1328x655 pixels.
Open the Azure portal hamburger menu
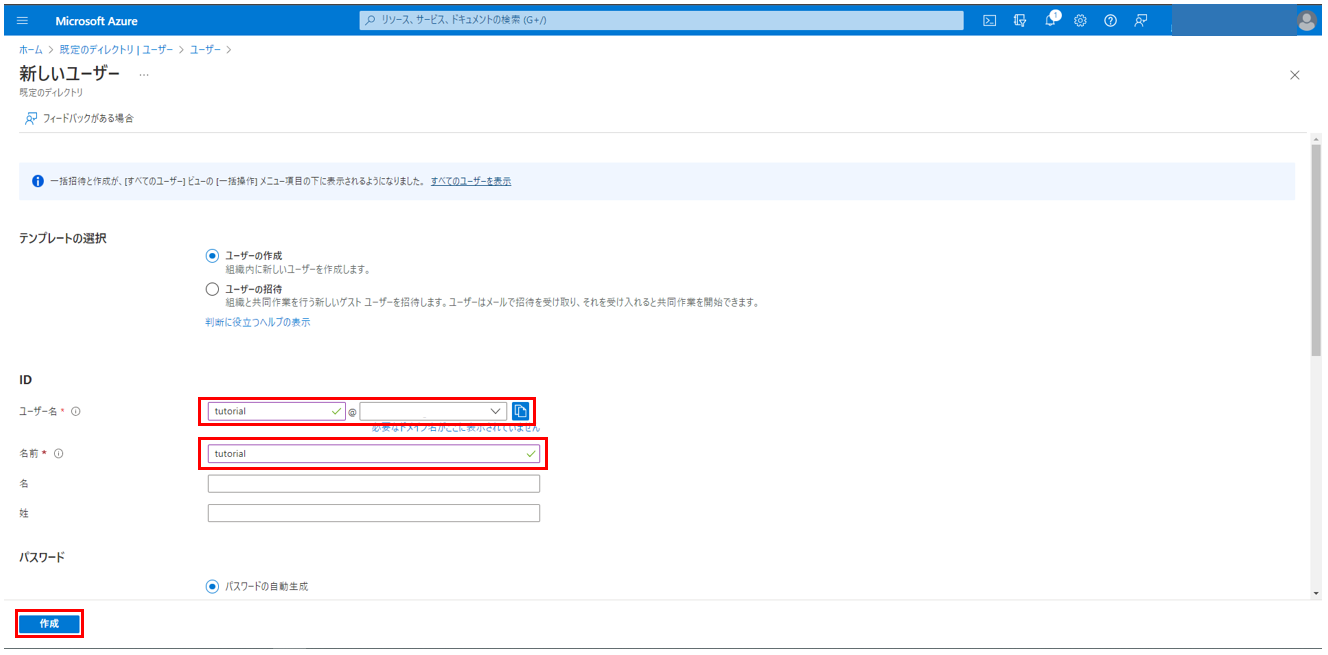(23, 21)
